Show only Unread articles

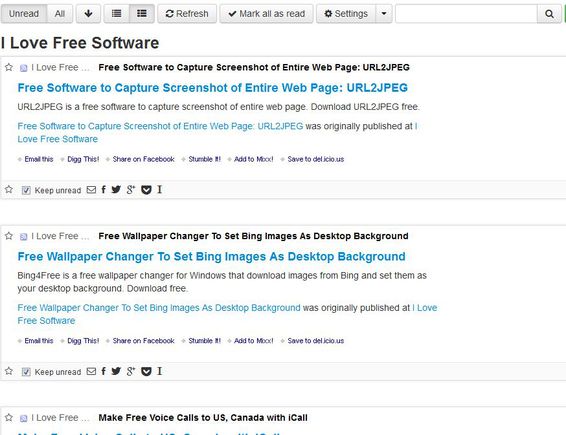click(24, 14)
